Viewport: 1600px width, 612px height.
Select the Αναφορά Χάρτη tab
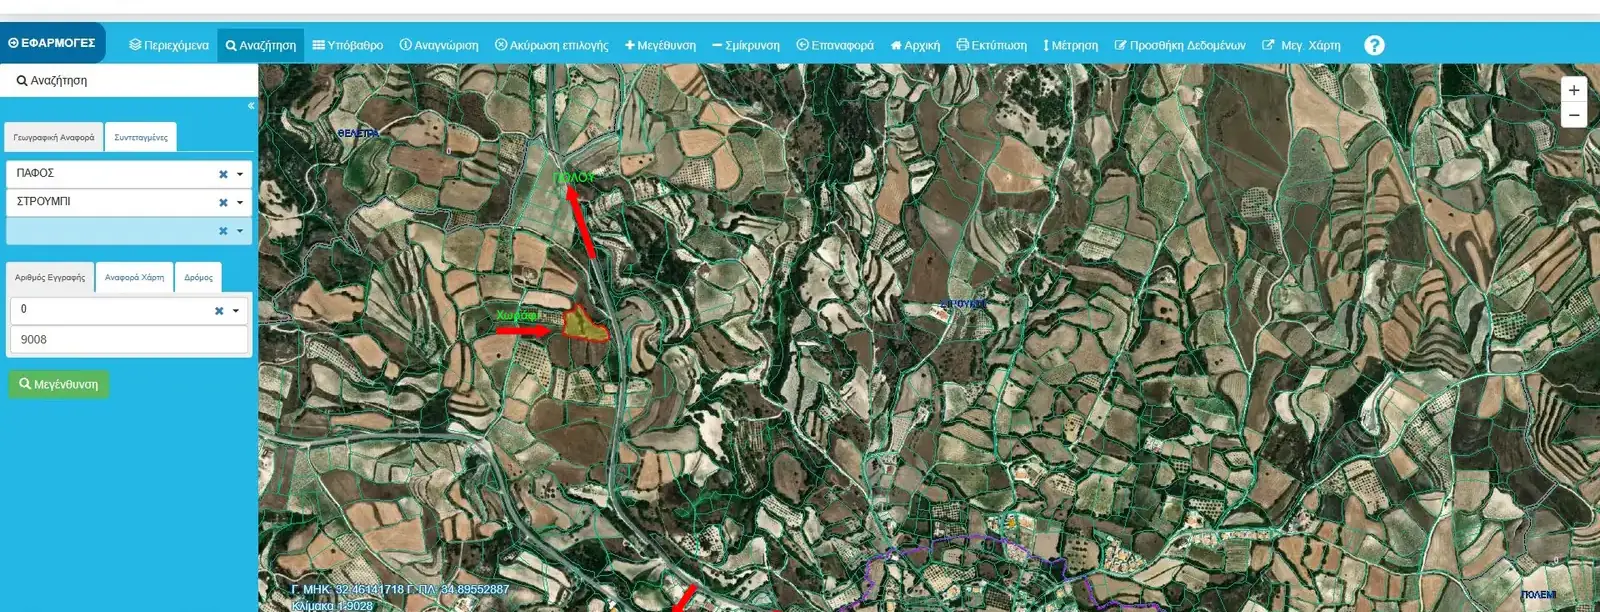click(134, 277)
